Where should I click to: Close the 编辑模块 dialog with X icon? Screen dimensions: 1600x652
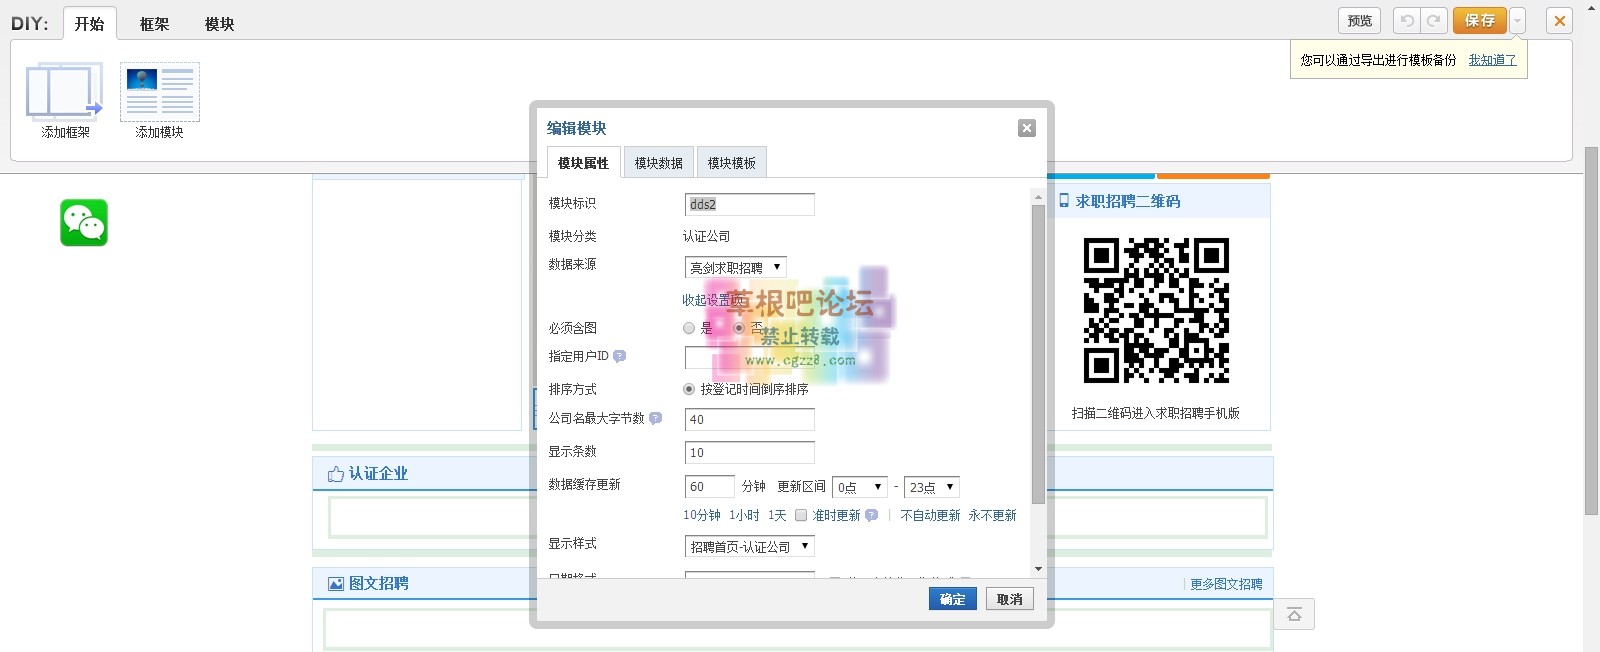pos(1026,128)
